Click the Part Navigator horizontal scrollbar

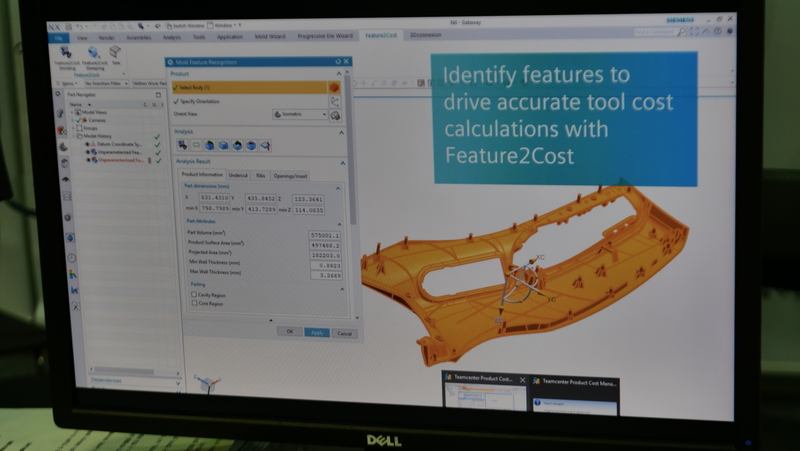click(x=124, y=371)
